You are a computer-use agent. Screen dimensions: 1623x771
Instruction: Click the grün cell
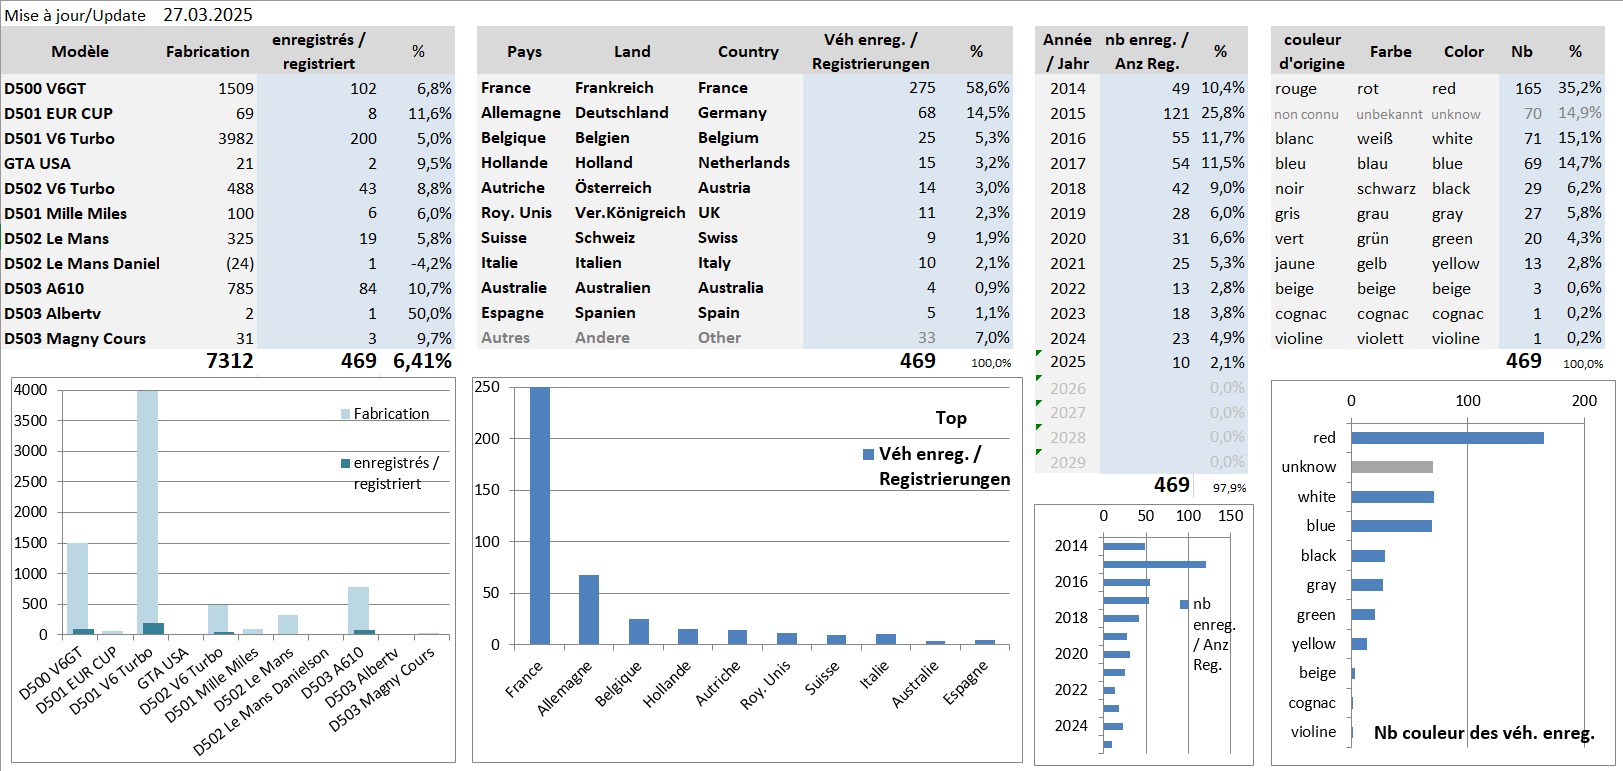pyautogui.click(x=1374, y=238)
